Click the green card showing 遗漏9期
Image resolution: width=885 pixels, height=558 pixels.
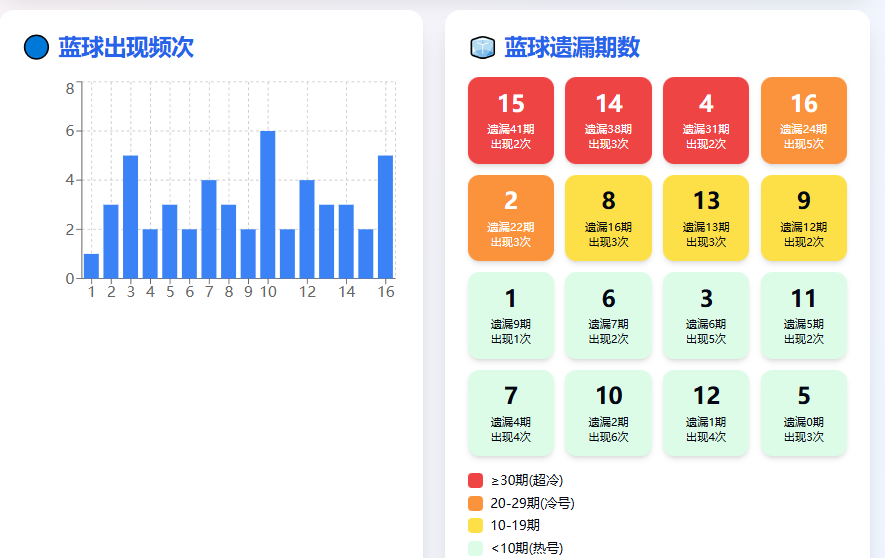point(510,315)
